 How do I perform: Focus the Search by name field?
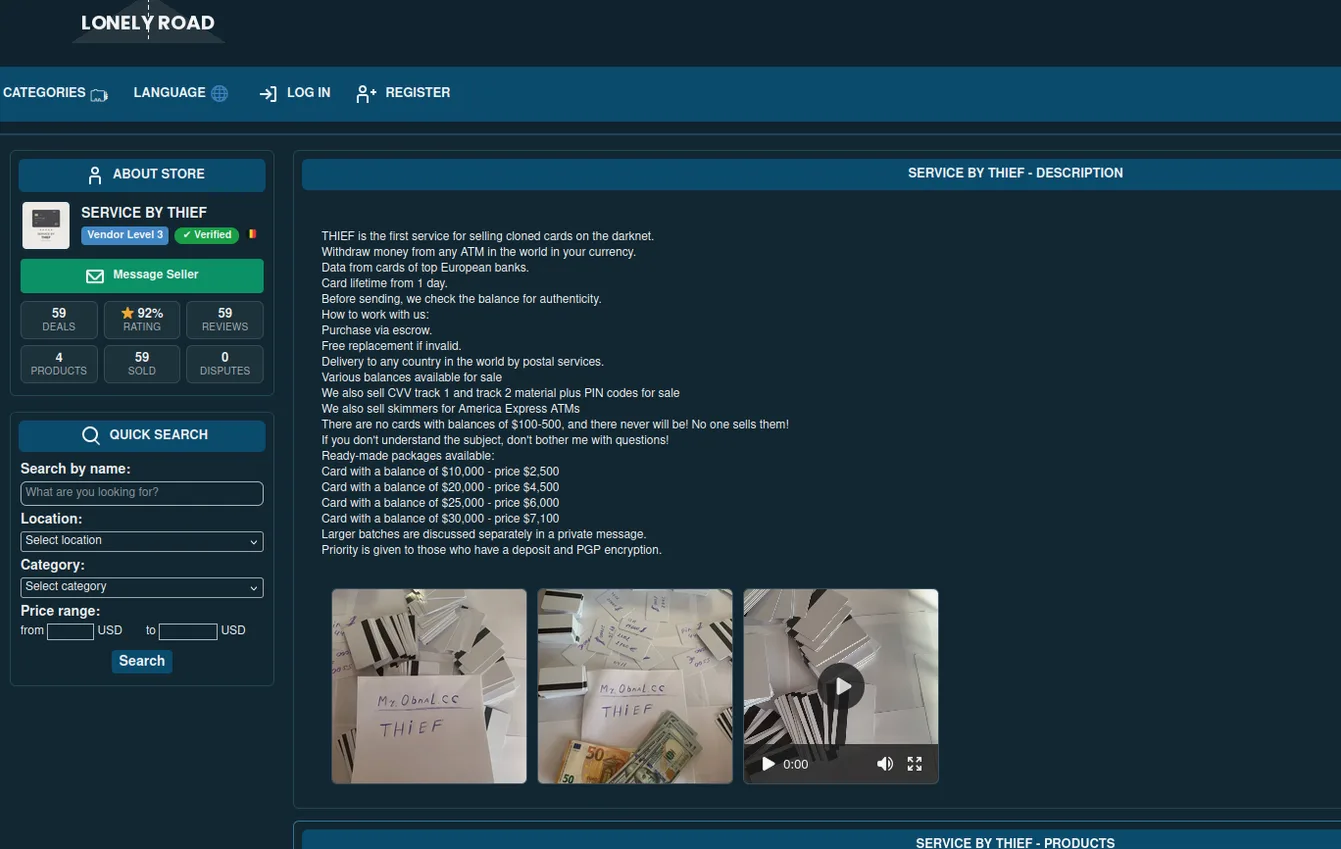coord(142,493)
